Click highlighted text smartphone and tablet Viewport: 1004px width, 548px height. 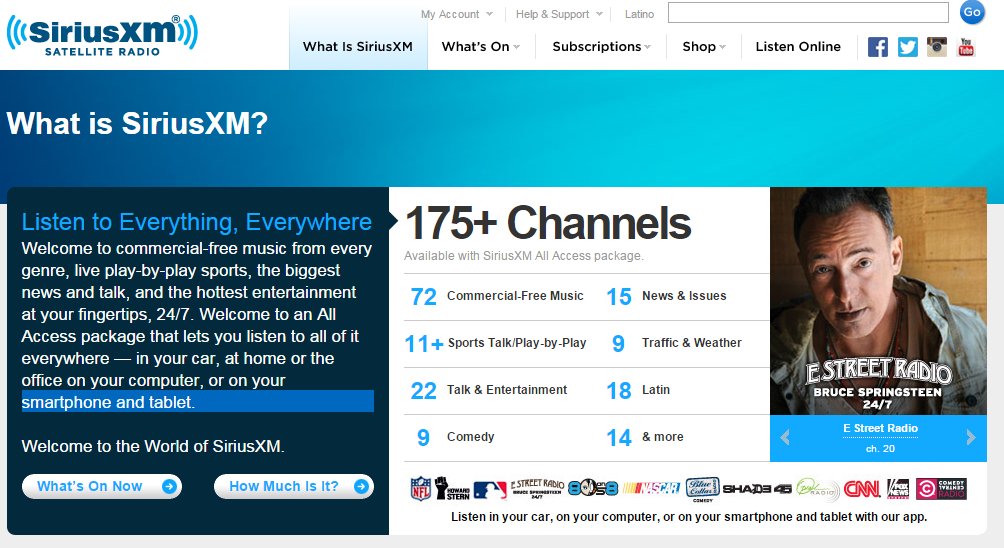pos(108,402)
